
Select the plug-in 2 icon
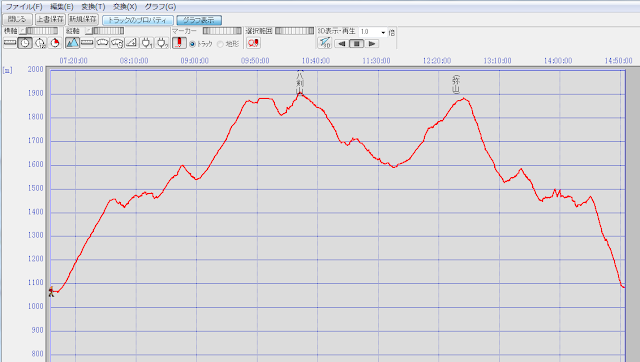[162, 42]
